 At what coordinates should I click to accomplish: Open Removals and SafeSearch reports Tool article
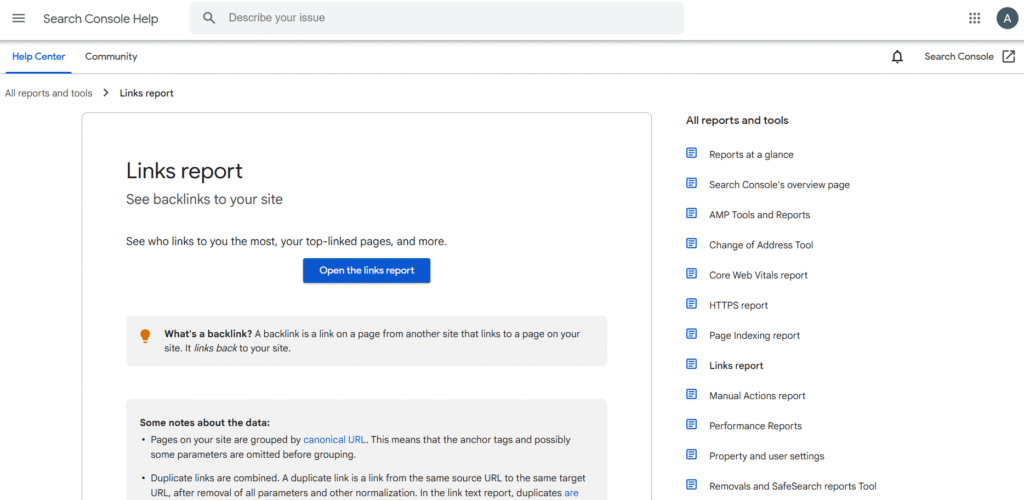tap(793, 486)
